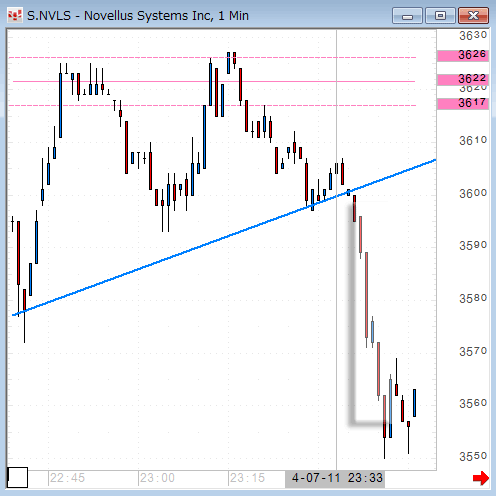Click the red arrow at bottom right
496x496 pixels.
coord(481,478)
